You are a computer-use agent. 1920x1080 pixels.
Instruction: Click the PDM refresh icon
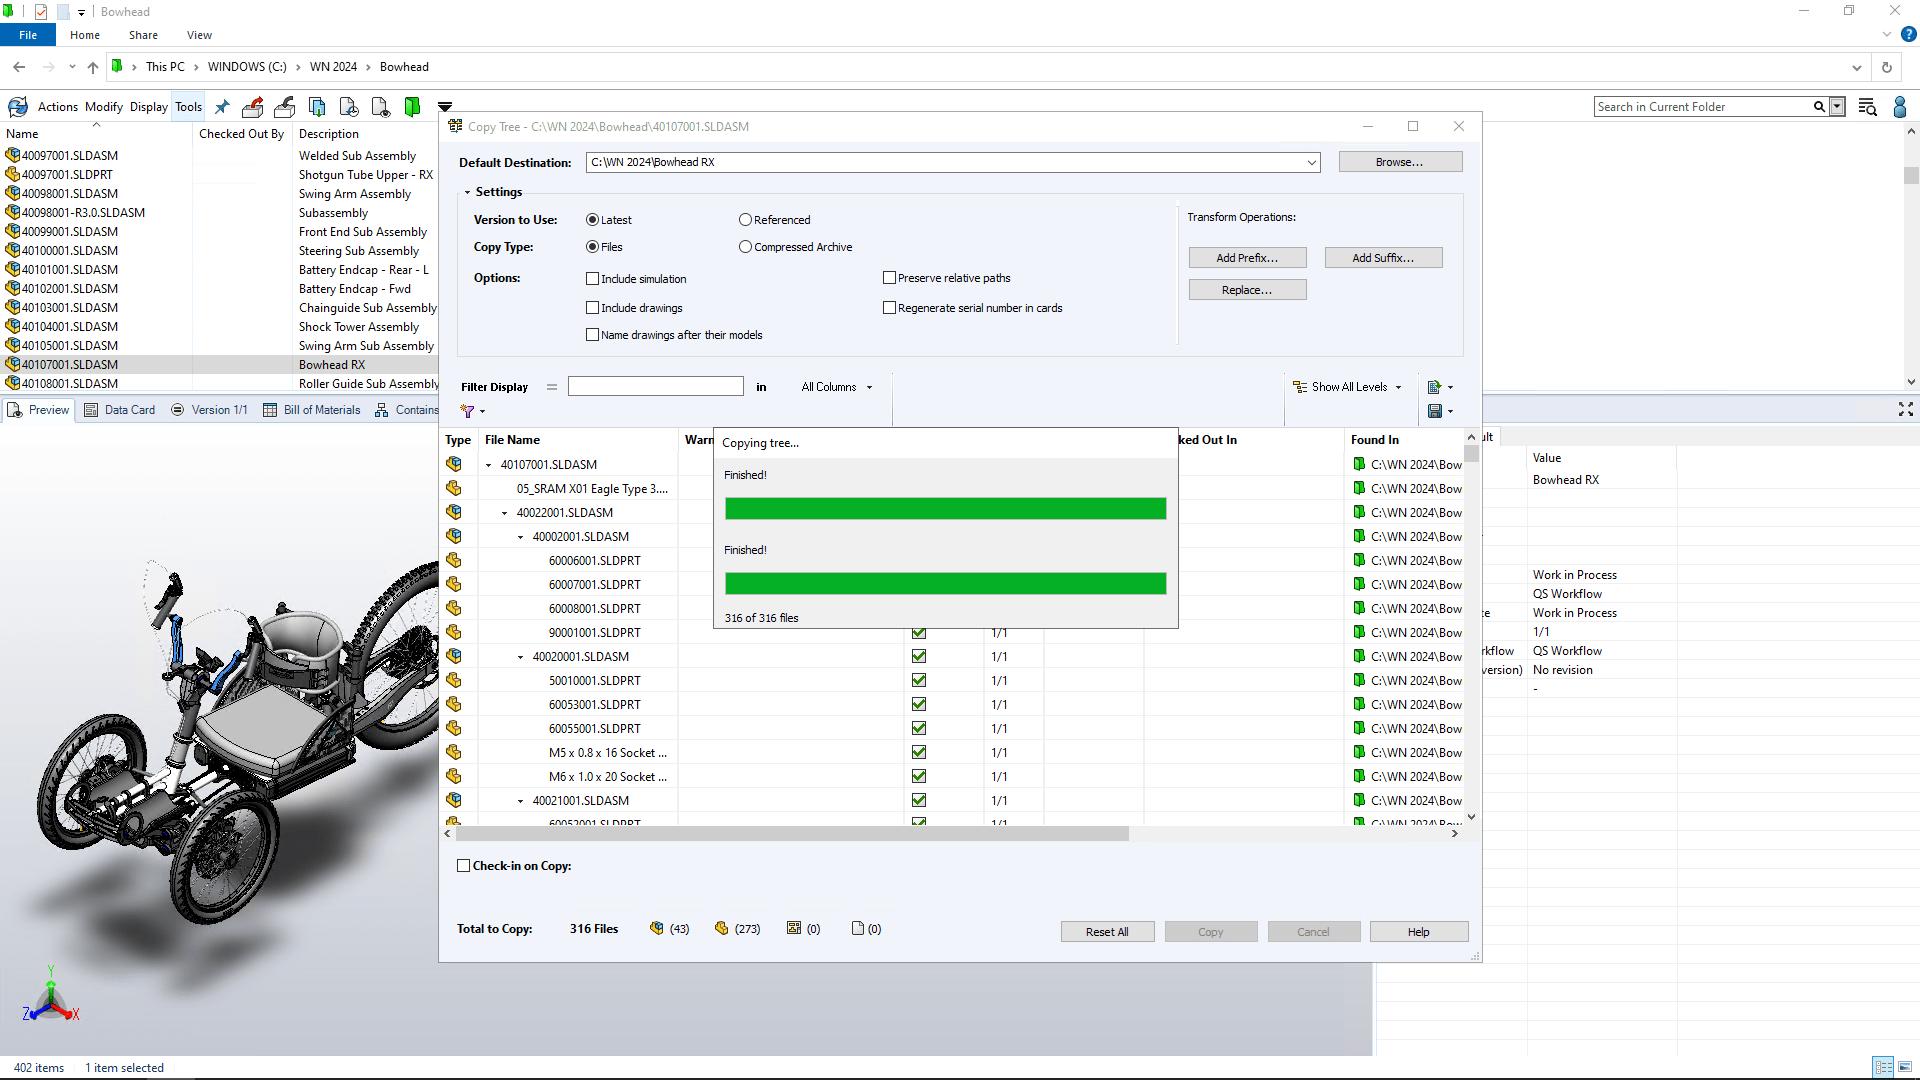pos(17,107)
